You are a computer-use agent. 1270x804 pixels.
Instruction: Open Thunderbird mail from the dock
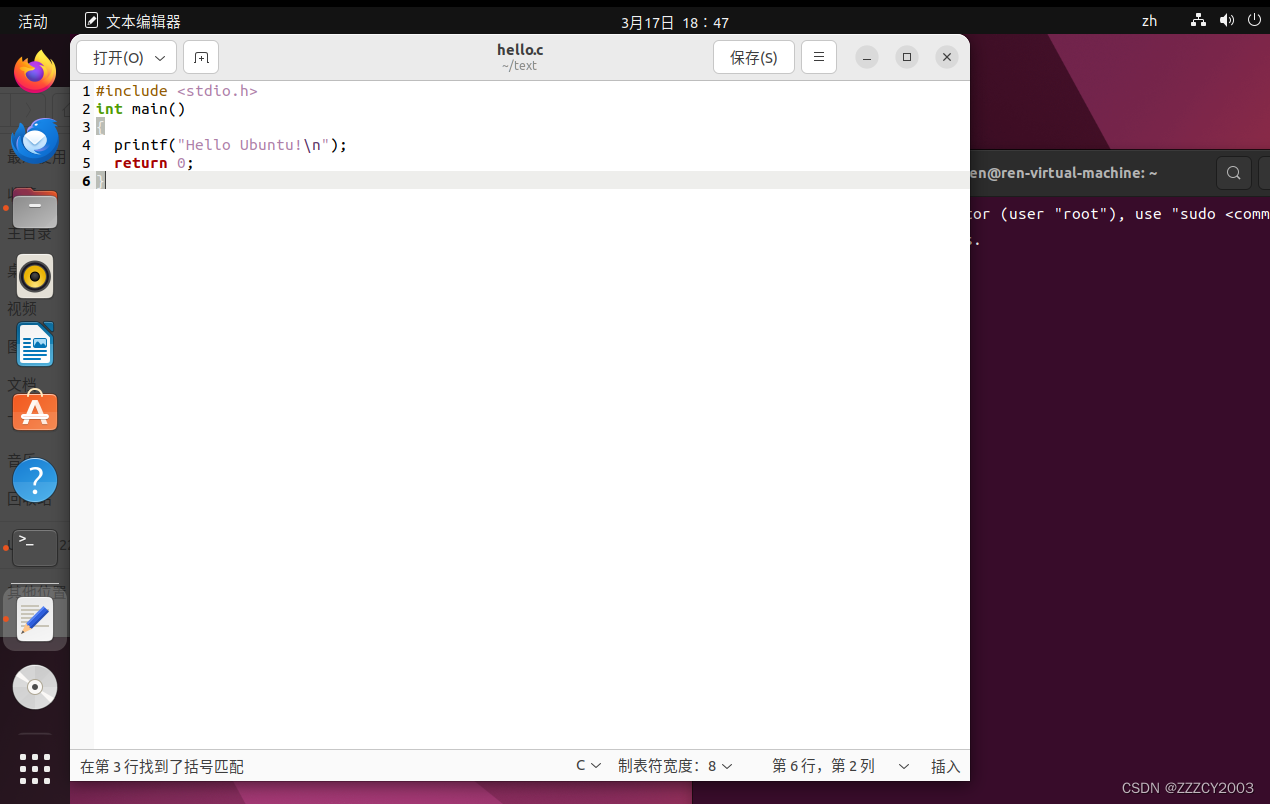[x=35, y=140]
